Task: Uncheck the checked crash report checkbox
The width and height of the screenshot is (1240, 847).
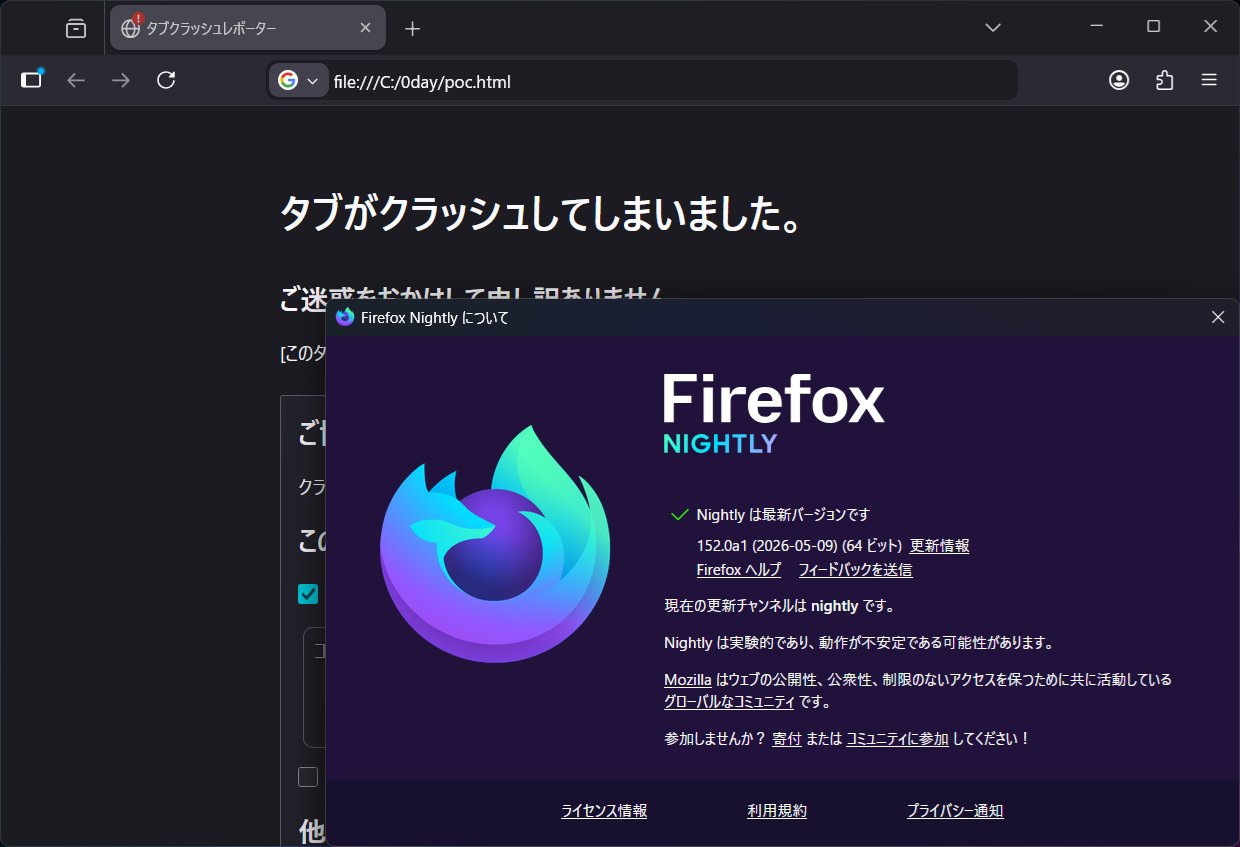Action: click(x=308, y=594)
